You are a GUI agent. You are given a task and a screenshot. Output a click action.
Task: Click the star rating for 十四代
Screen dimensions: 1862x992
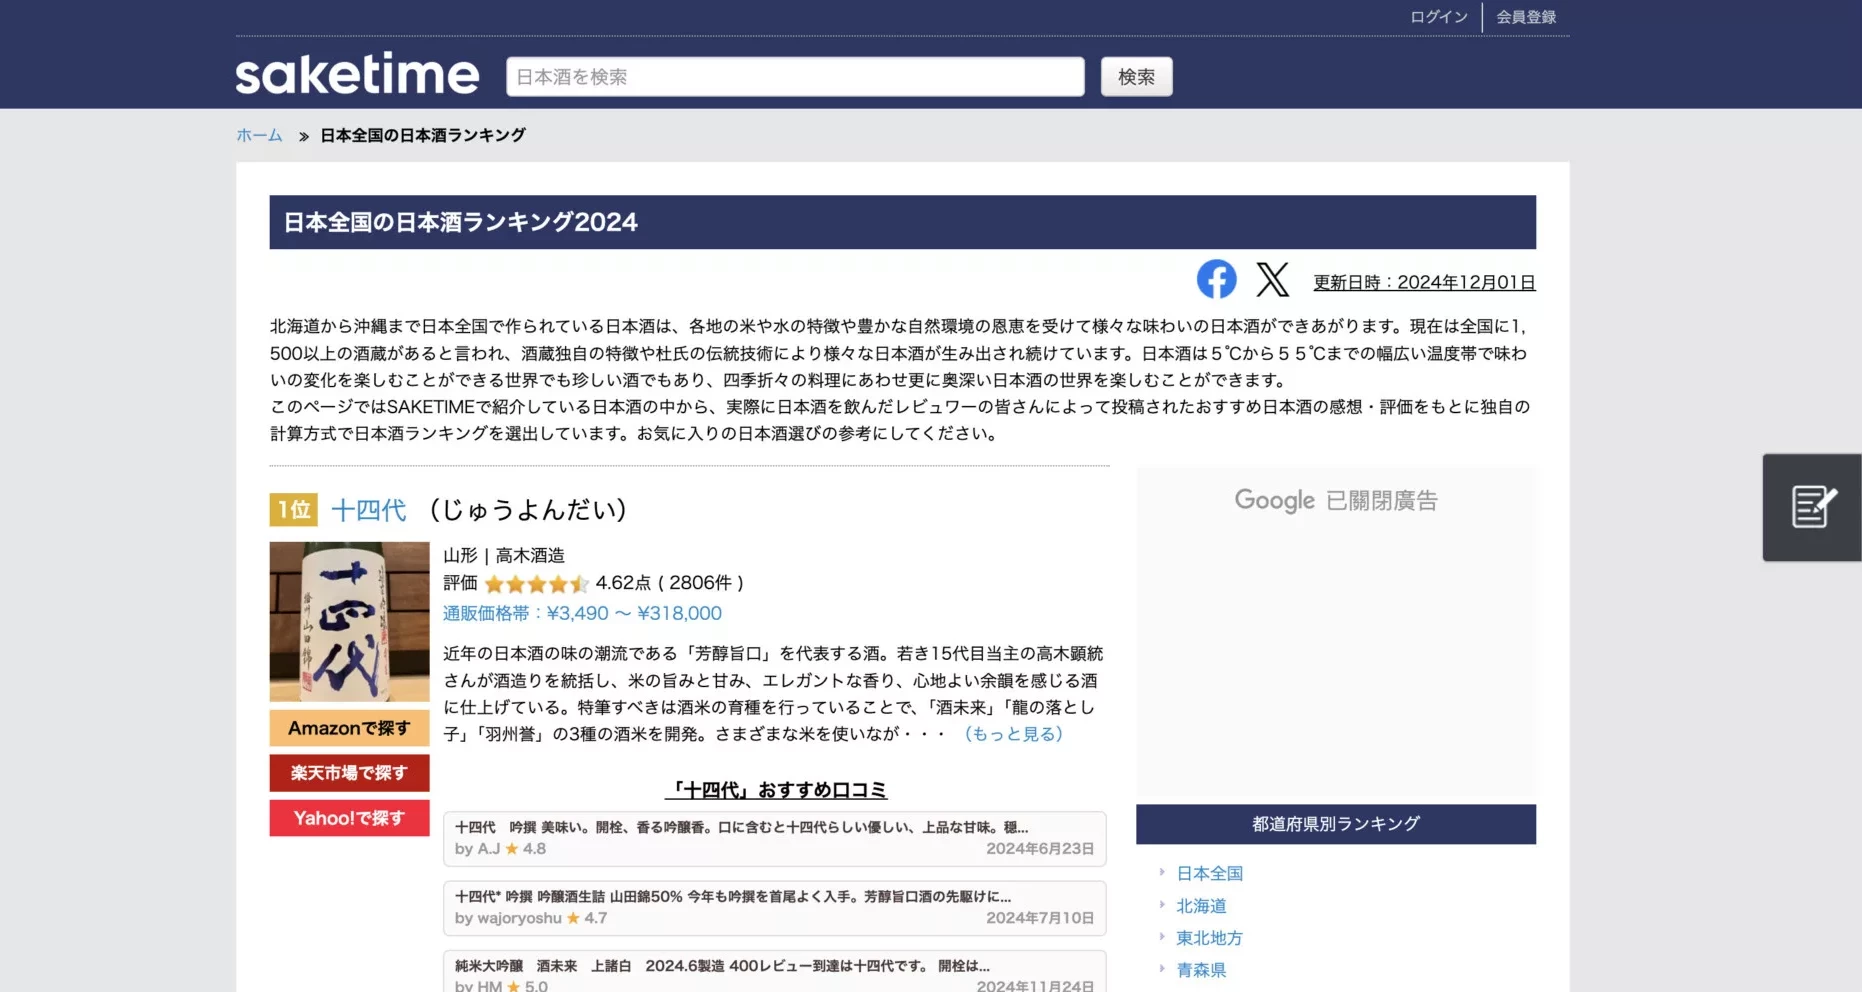point(536,584)
